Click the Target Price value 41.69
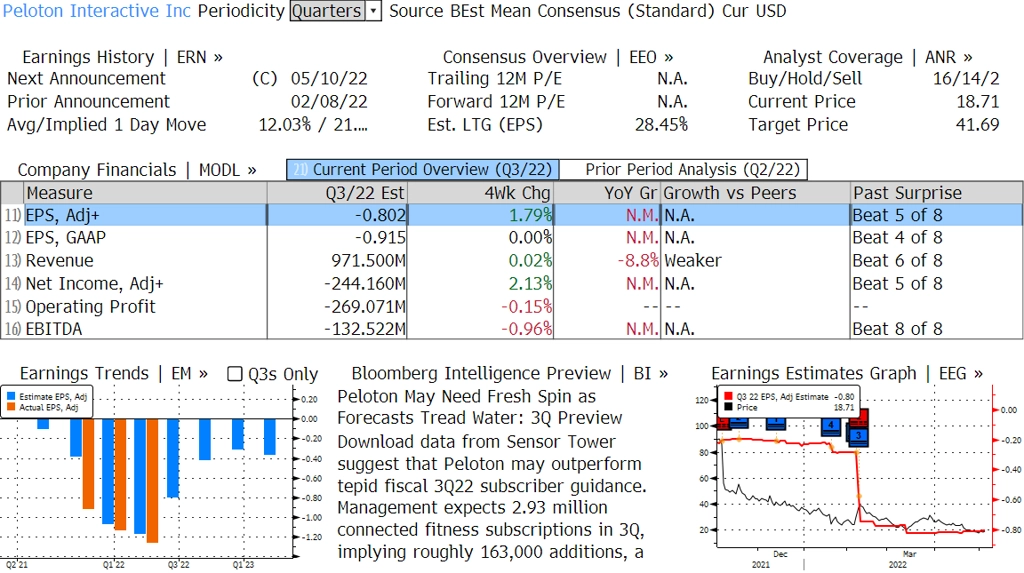This screenshot has width=1024, height=573. pyautogui.click(x=978, y=125)
